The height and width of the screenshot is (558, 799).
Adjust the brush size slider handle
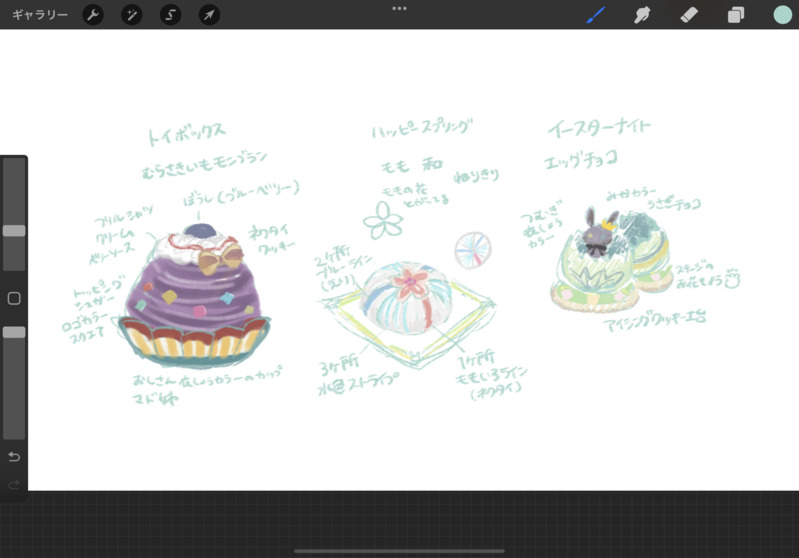coord(14,230)
